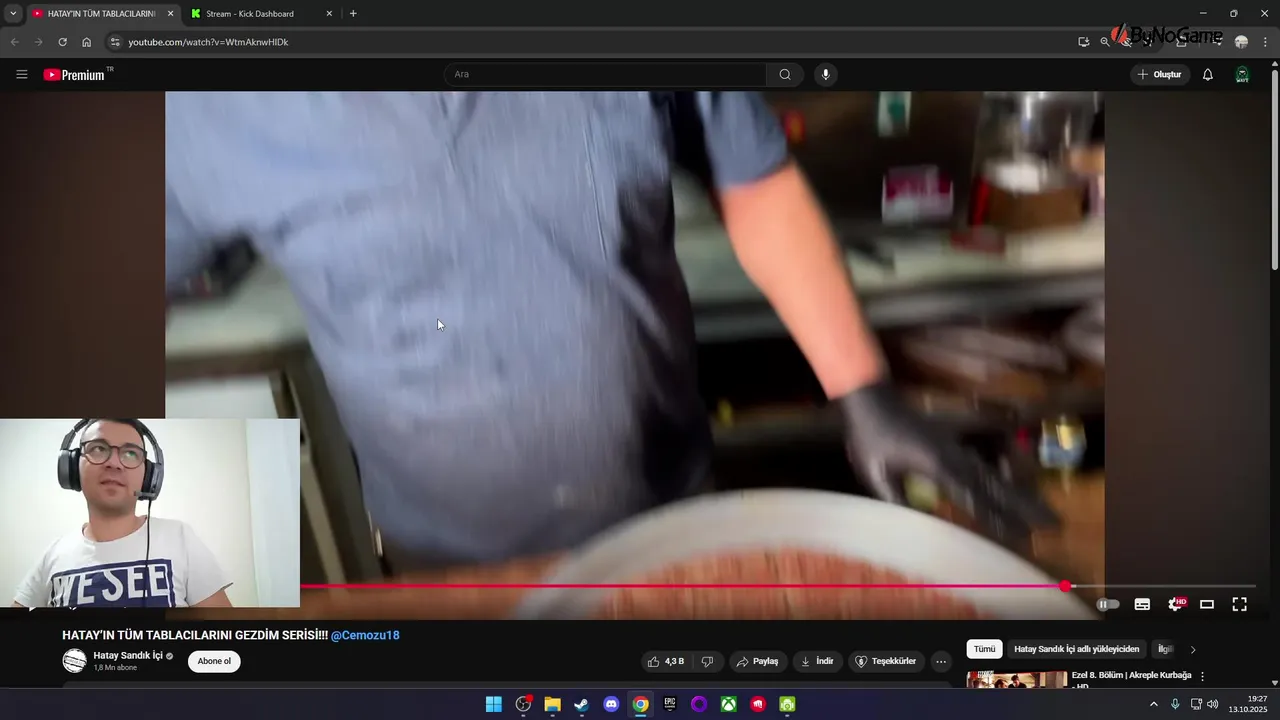The height and width of the screenshot is (720, 1280).
Task: Start voice search with the microphone icon
Action: pyautogui.click(x=826, y=74)
